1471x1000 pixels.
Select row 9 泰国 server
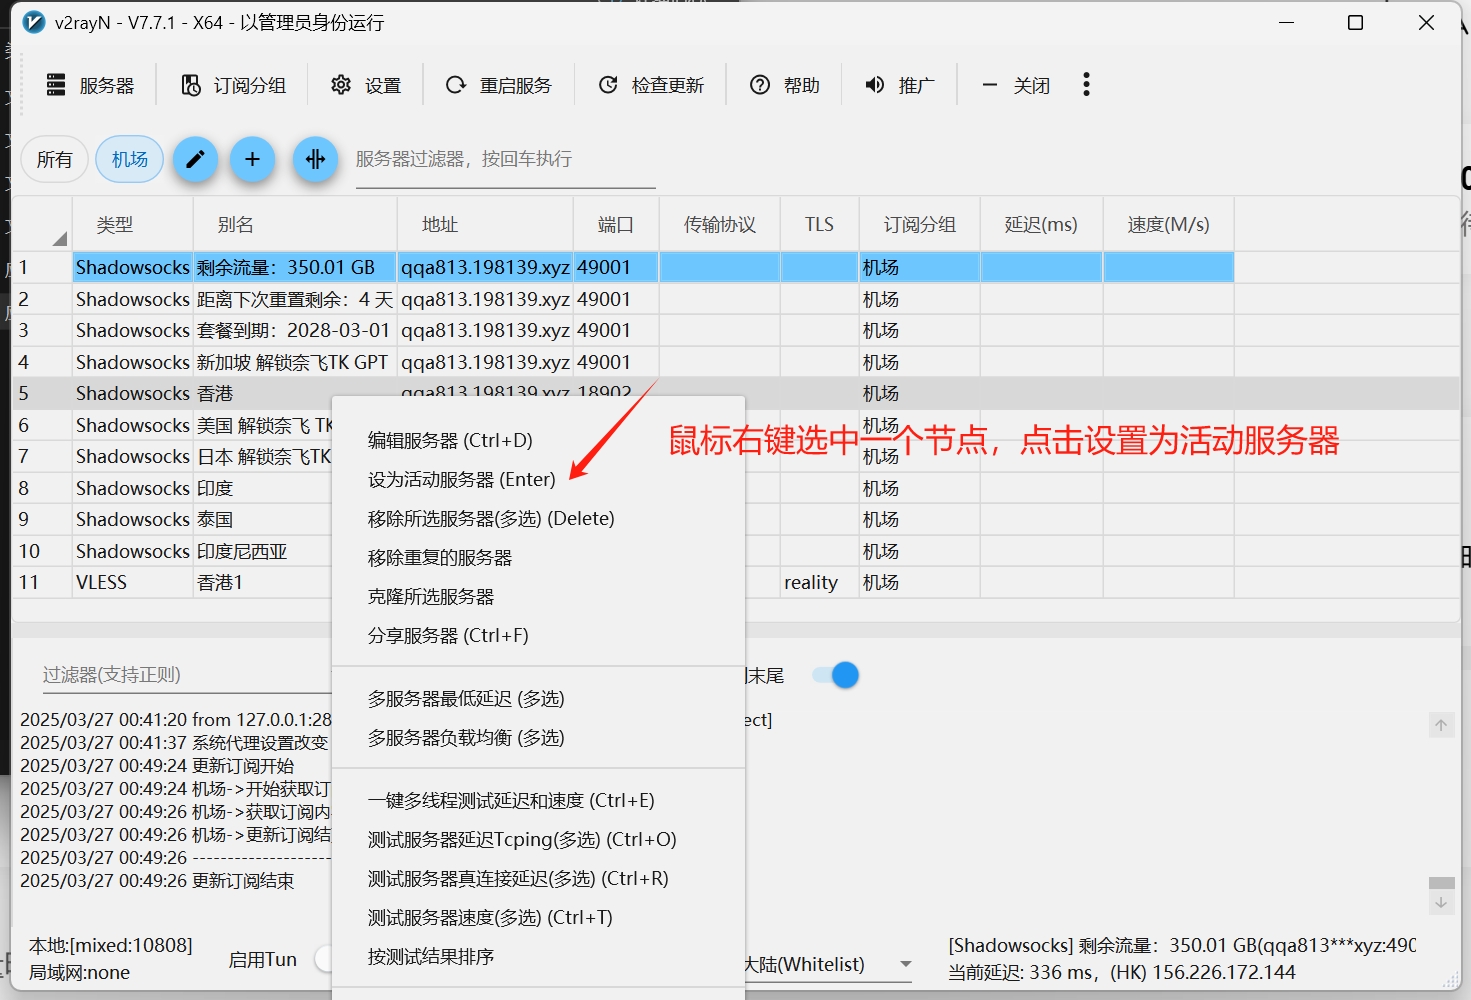click(170, 519)
